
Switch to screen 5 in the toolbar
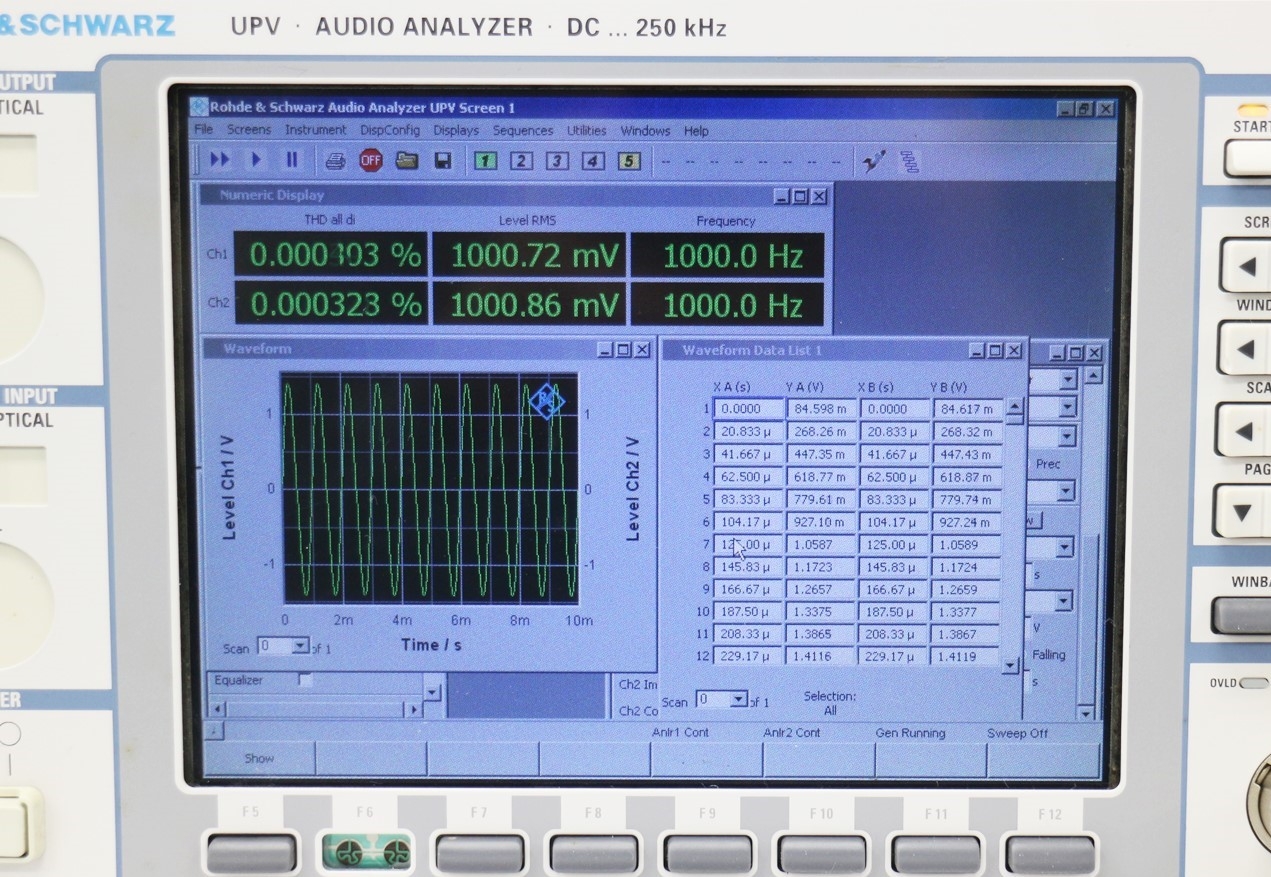[629, 160]
